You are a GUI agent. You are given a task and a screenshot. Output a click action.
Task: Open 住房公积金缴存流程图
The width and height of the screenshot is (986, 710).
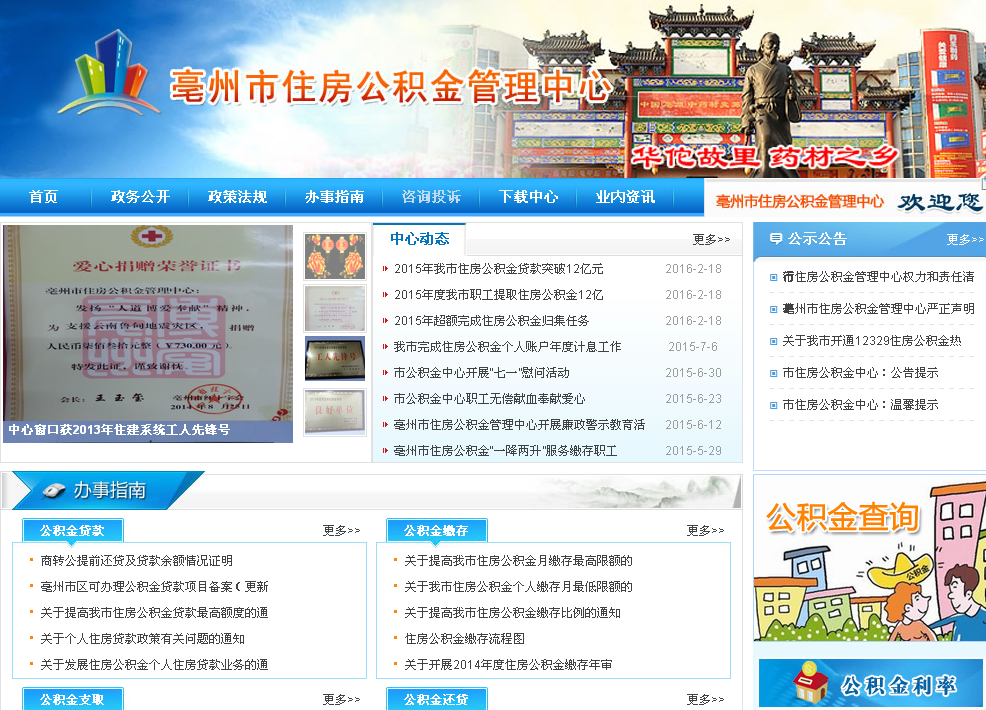(x=465, y=639)
